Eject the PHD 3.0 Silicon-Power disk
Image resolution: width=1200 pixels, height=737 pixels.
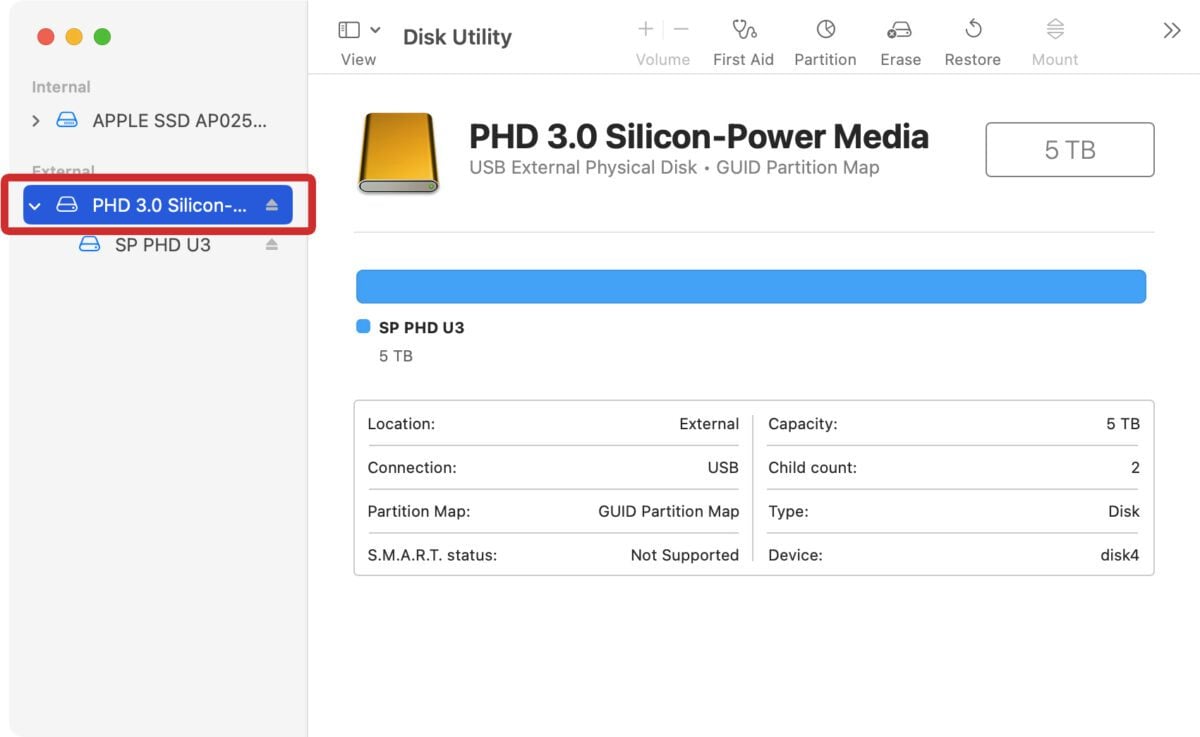[x=271, y=204]
